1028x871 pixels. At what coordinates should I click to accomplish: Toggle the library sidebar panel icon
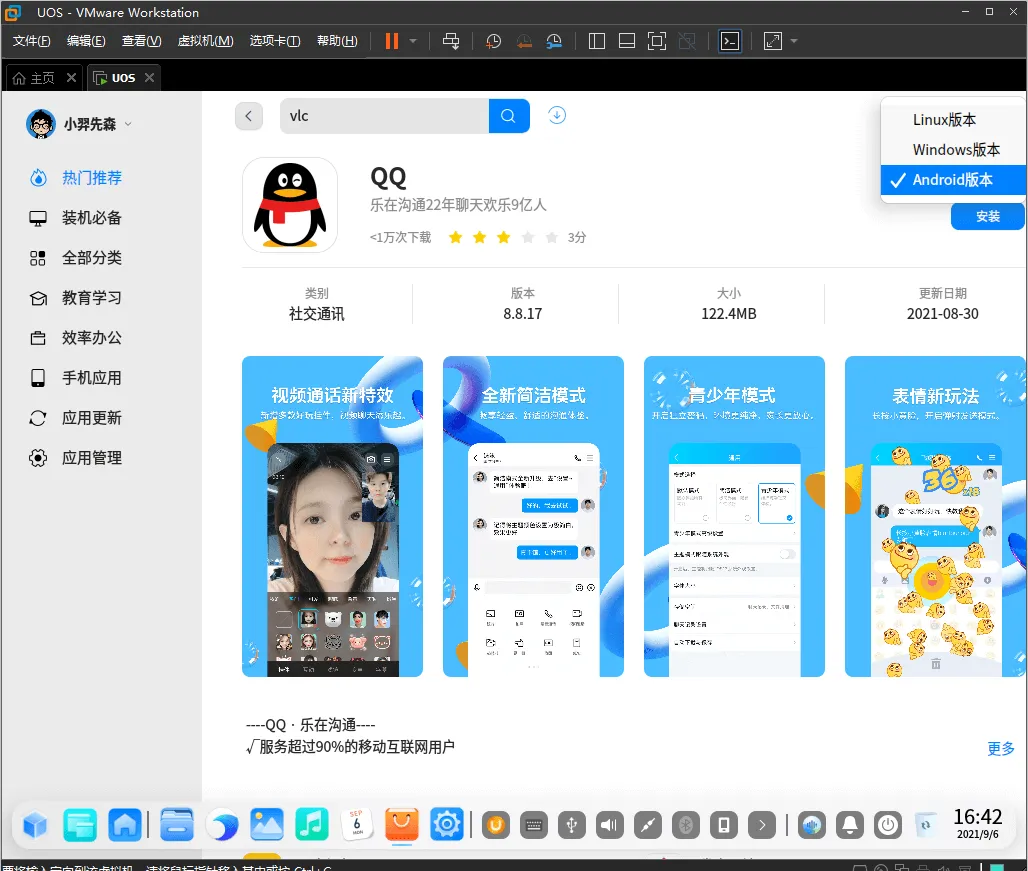[x=597, y=41]
